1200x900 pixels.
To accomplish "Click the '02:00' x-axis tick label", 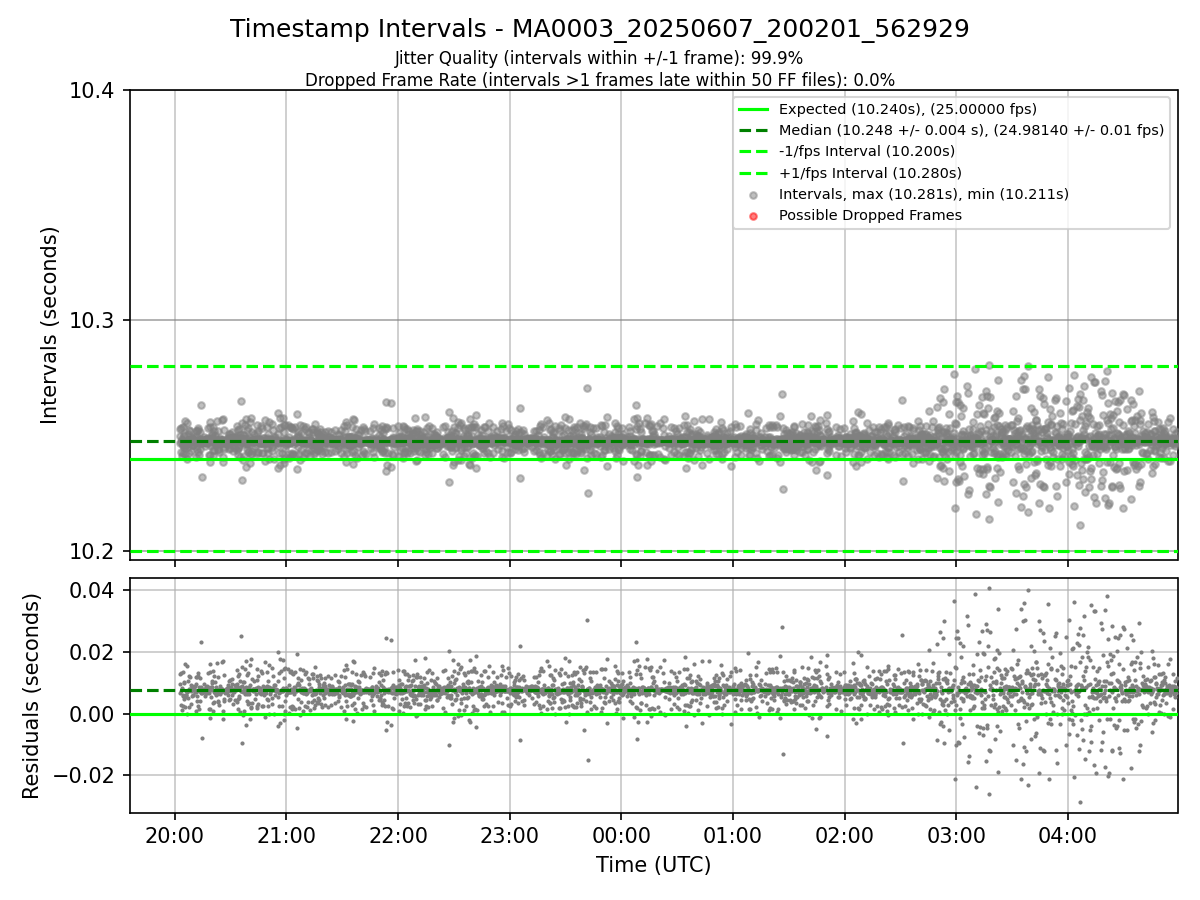I will tap(844, 835).
